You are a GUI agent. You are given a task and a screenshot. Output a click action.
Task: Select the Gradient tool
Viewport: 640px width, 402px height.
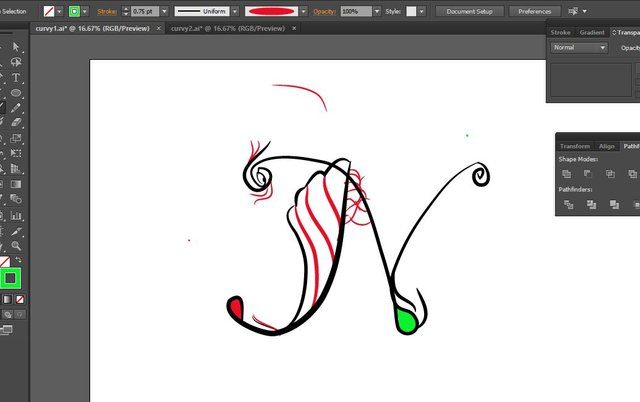tap(16, 184)
